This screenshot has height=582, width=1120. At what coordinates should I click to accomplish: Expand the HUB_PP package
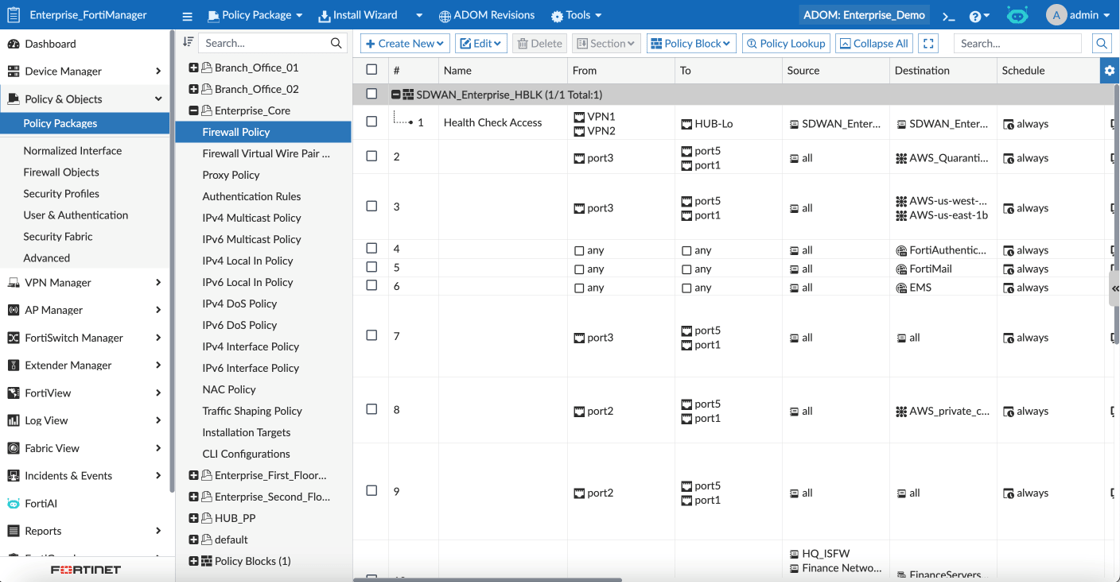point(194,518)
